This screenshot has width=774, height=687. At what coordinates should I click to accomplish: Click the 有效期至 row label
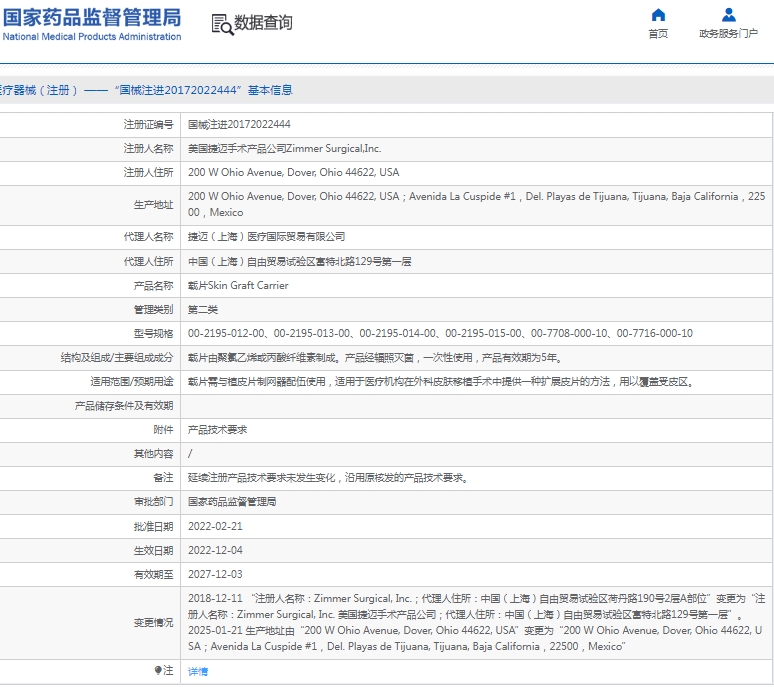click(x=154, y=574)
